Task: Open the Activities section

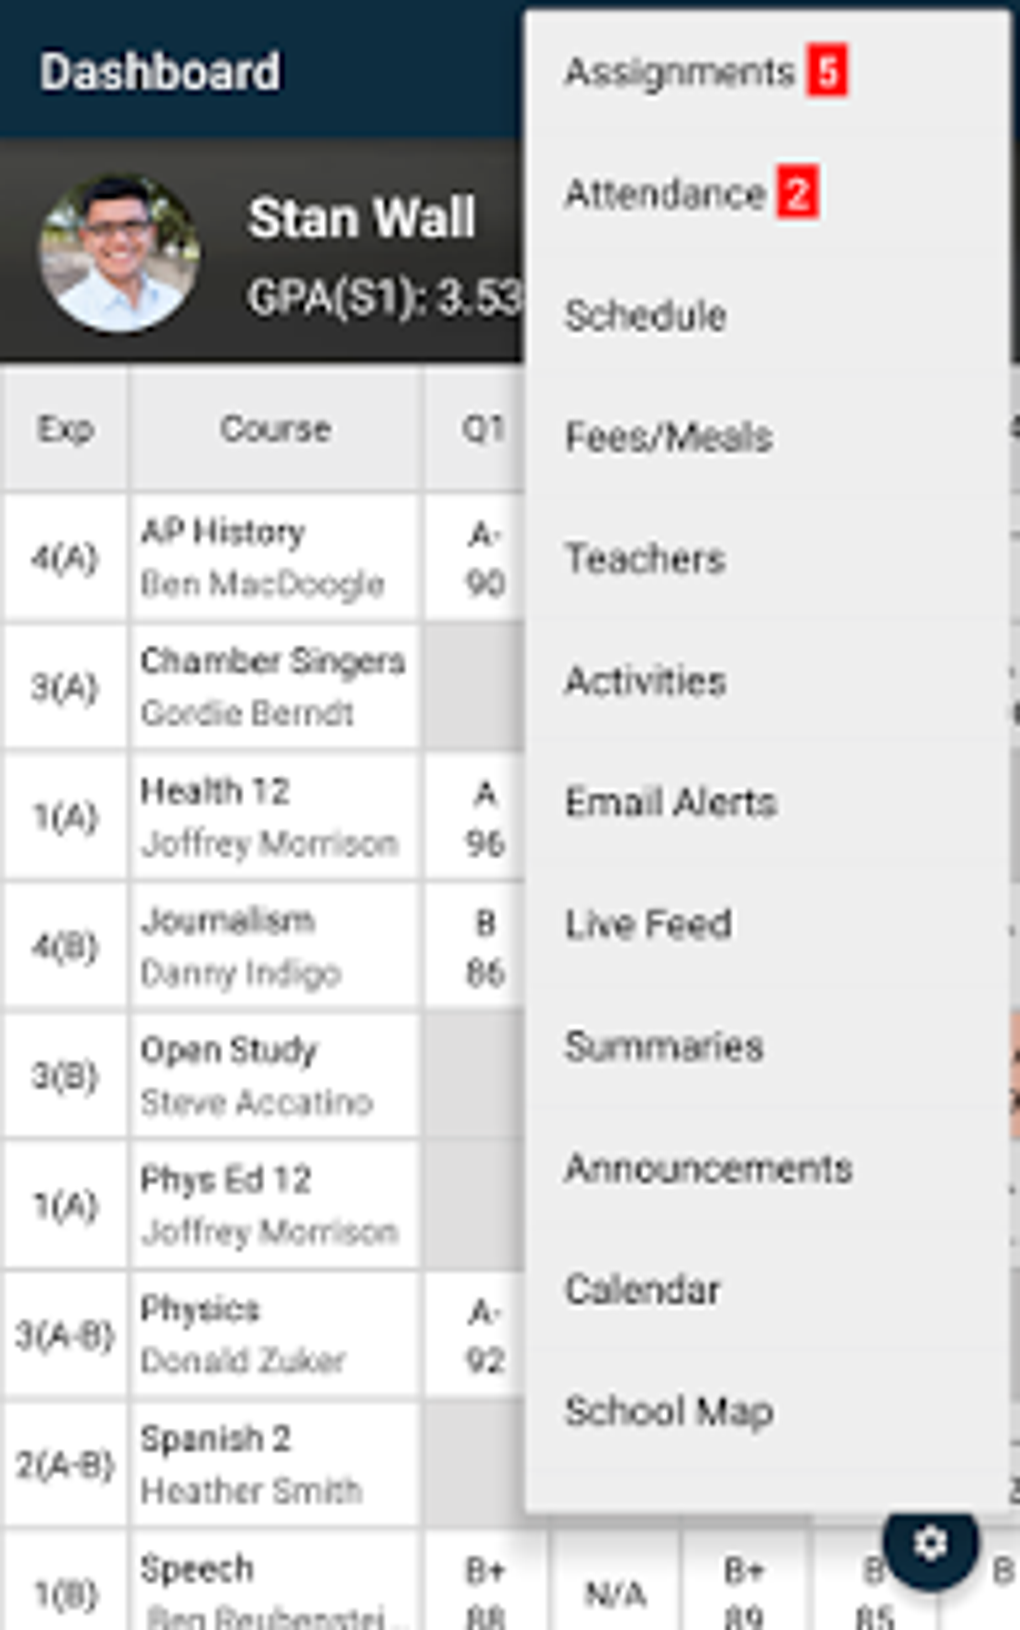Action: [x=646, y=680]
